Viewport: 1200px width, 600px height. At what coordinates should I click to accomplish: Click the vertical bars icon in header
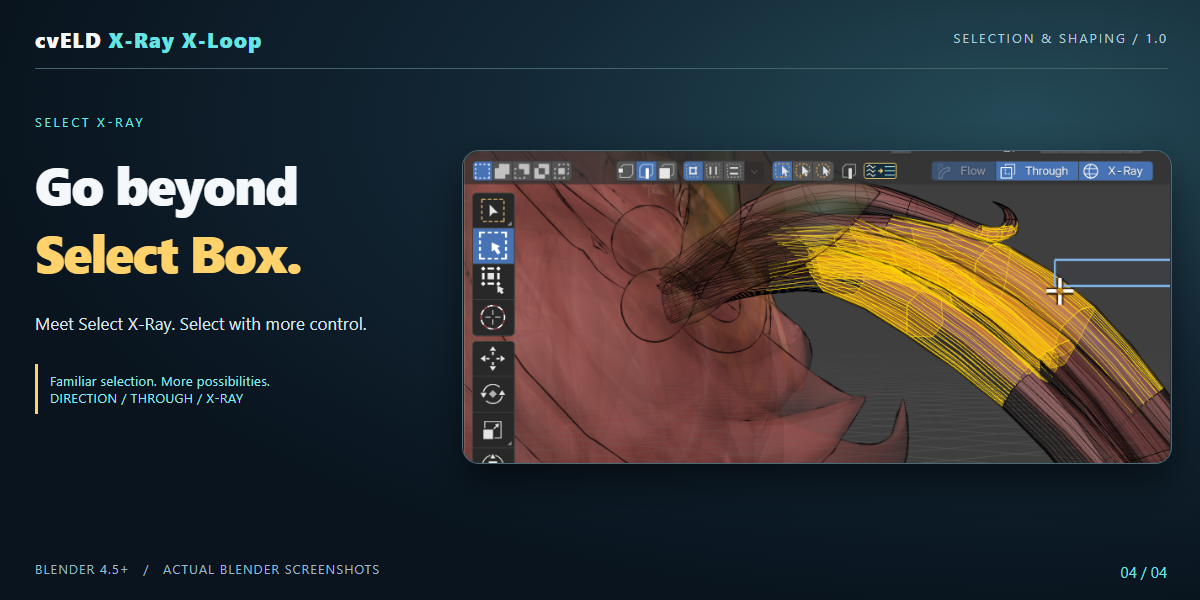pos(713,171)
